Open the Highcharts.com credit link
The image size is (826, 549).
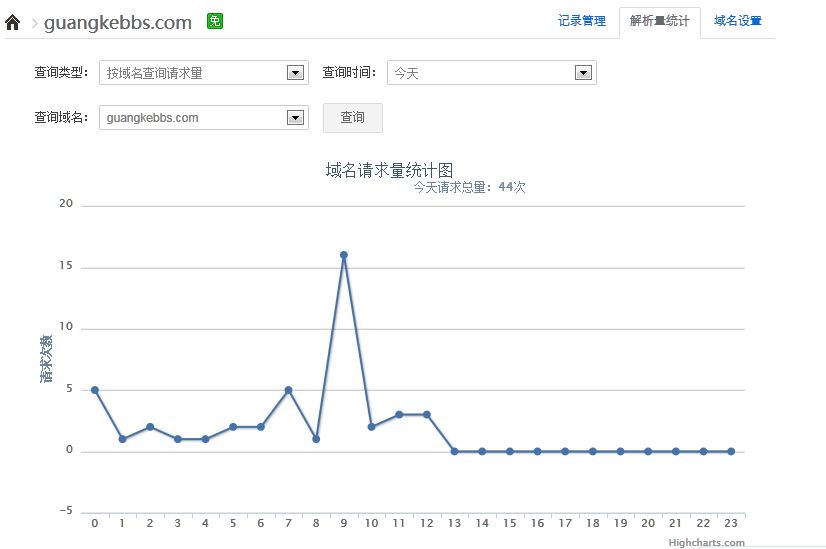pos(706,543)
